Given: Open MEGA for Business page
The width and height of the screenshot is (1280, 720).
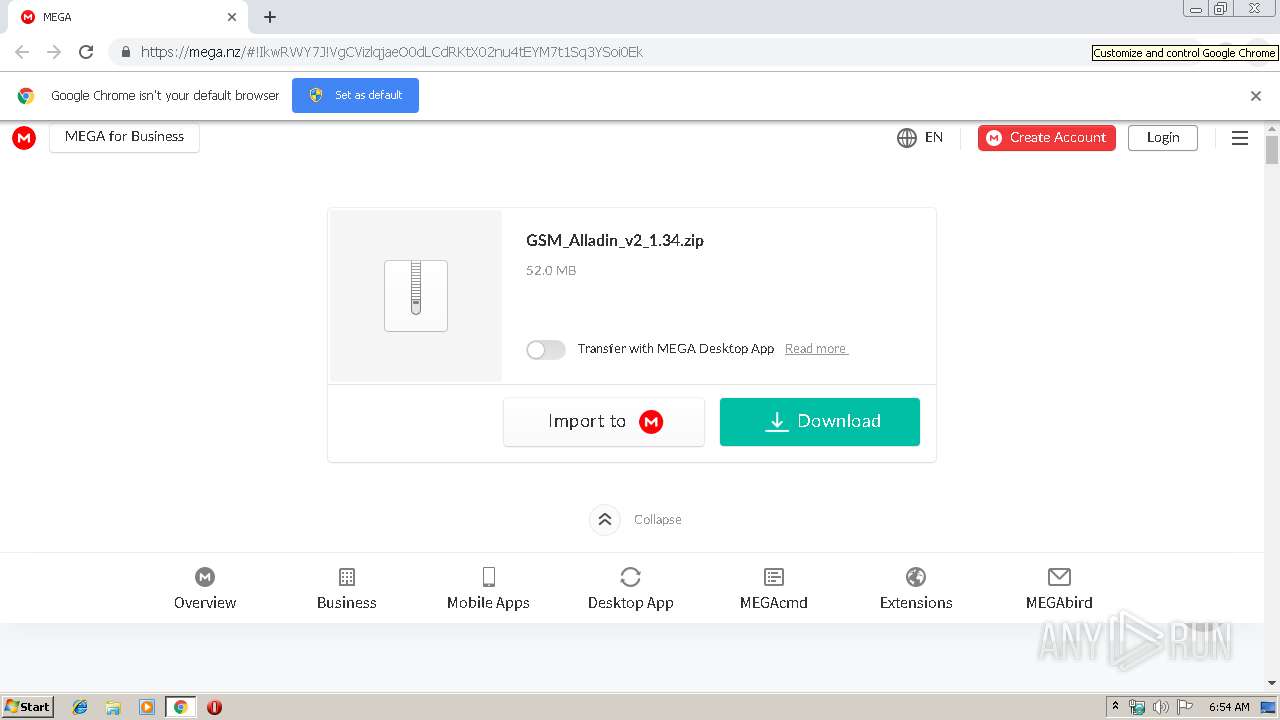Looking at the screenshot, I should tap(124, 137).
